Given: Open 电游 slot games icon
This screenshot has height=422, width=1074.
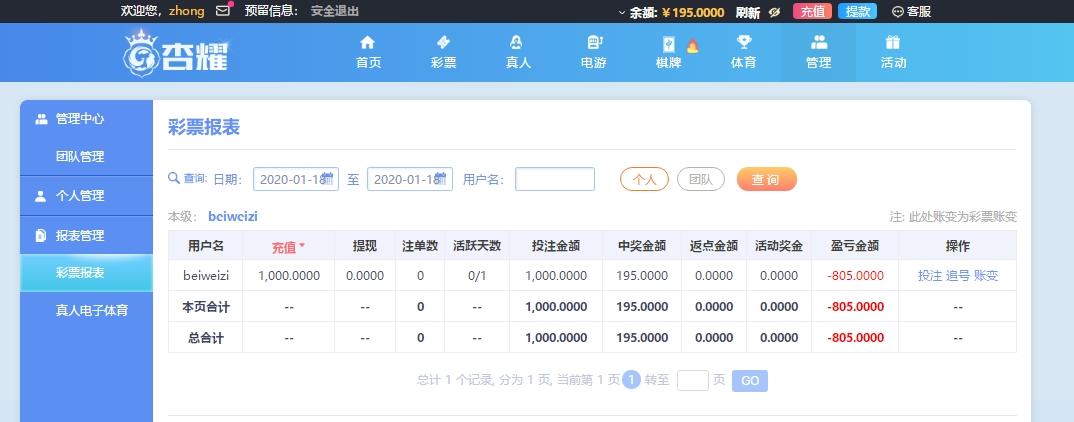Looking at the screenshot, I should point(594,42).
